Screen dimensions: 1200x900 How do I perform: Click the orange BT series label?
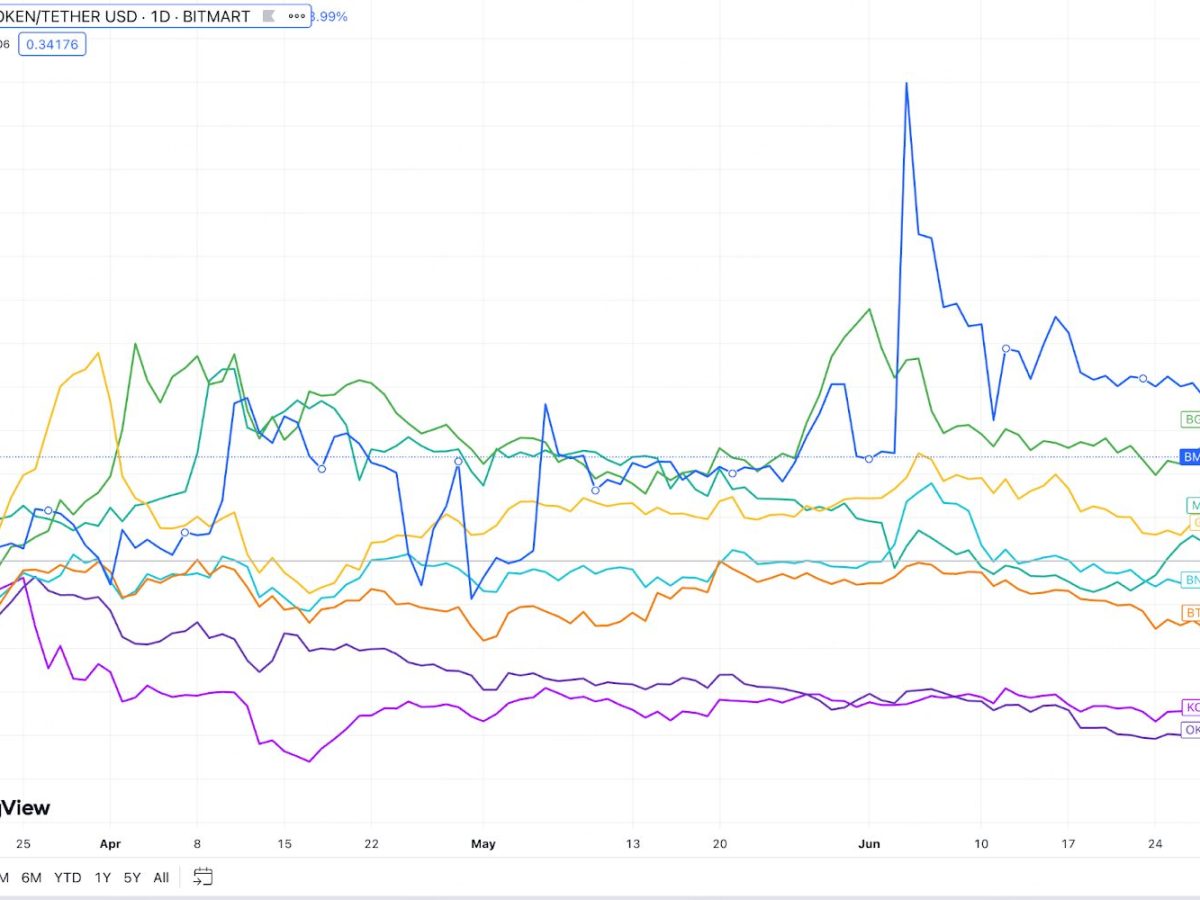(1190, 612)
